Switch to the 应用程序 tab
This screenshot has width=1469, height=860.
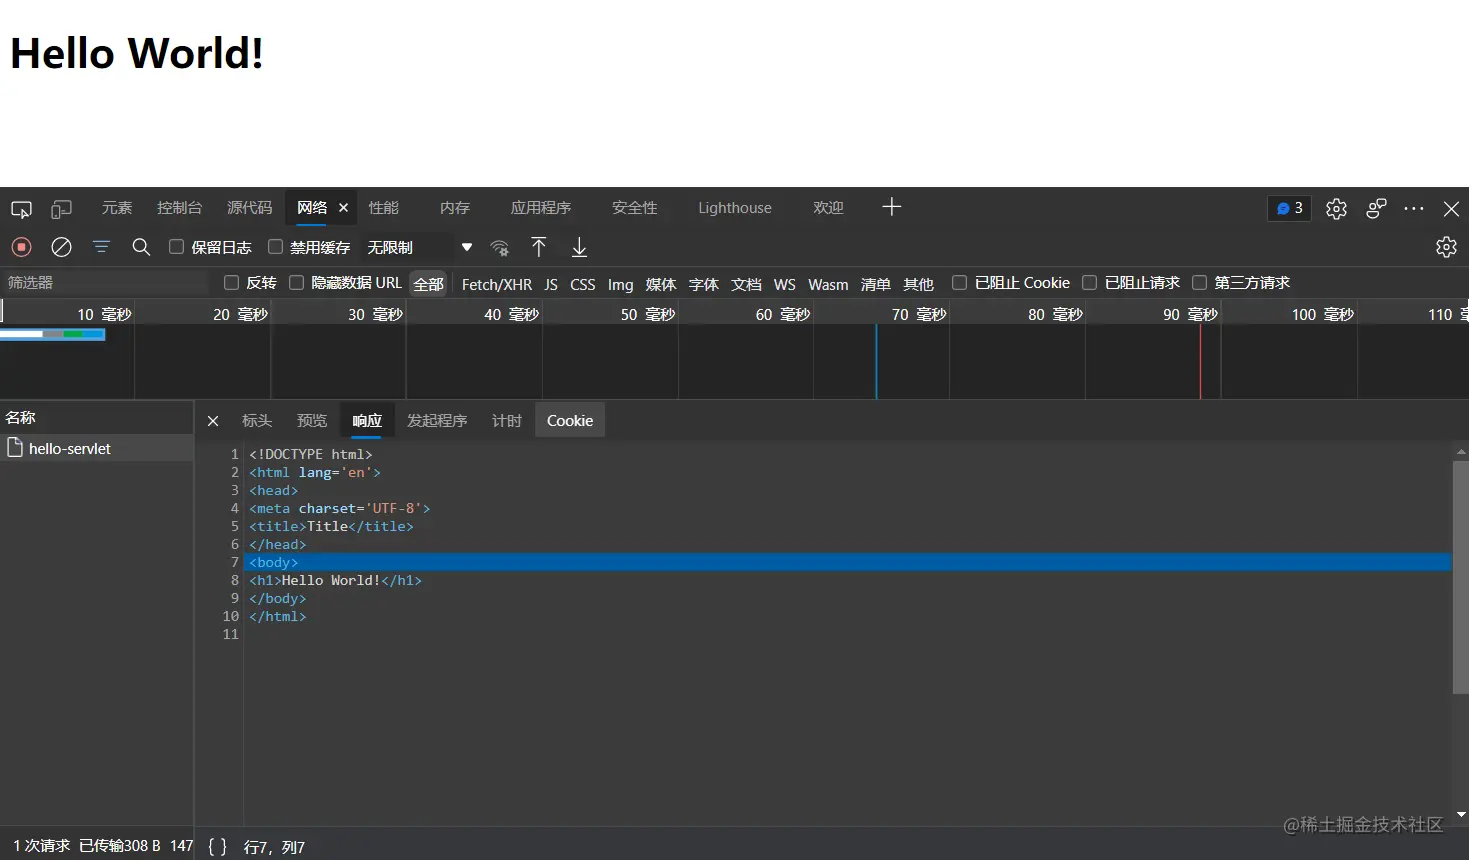[x=541, y=208]
